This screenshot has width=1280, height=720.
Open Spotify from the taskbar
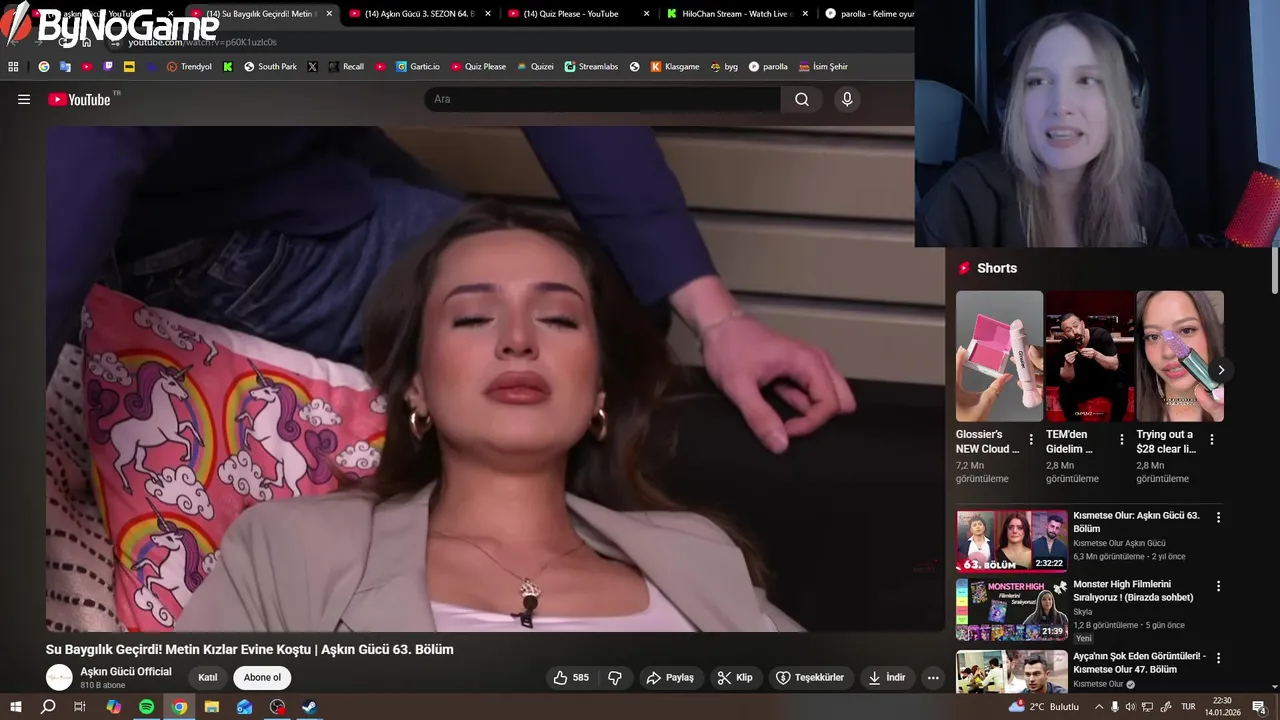point(146,707)
